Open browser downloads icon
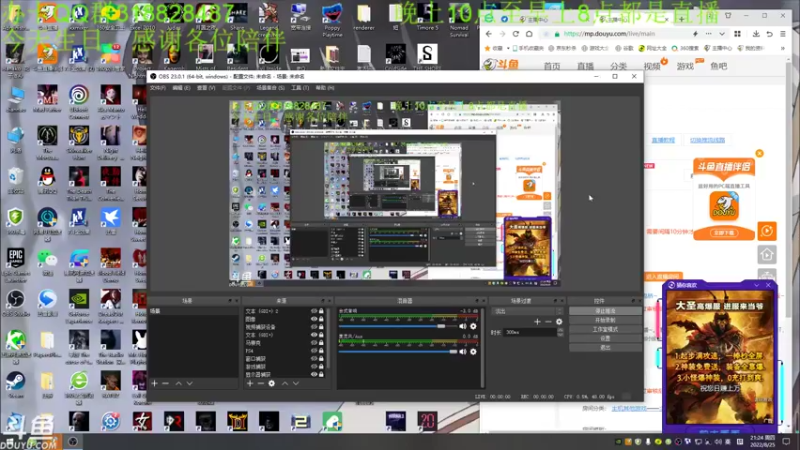The width and height of the screenshot is (800, 450). [x=756, y=34]
